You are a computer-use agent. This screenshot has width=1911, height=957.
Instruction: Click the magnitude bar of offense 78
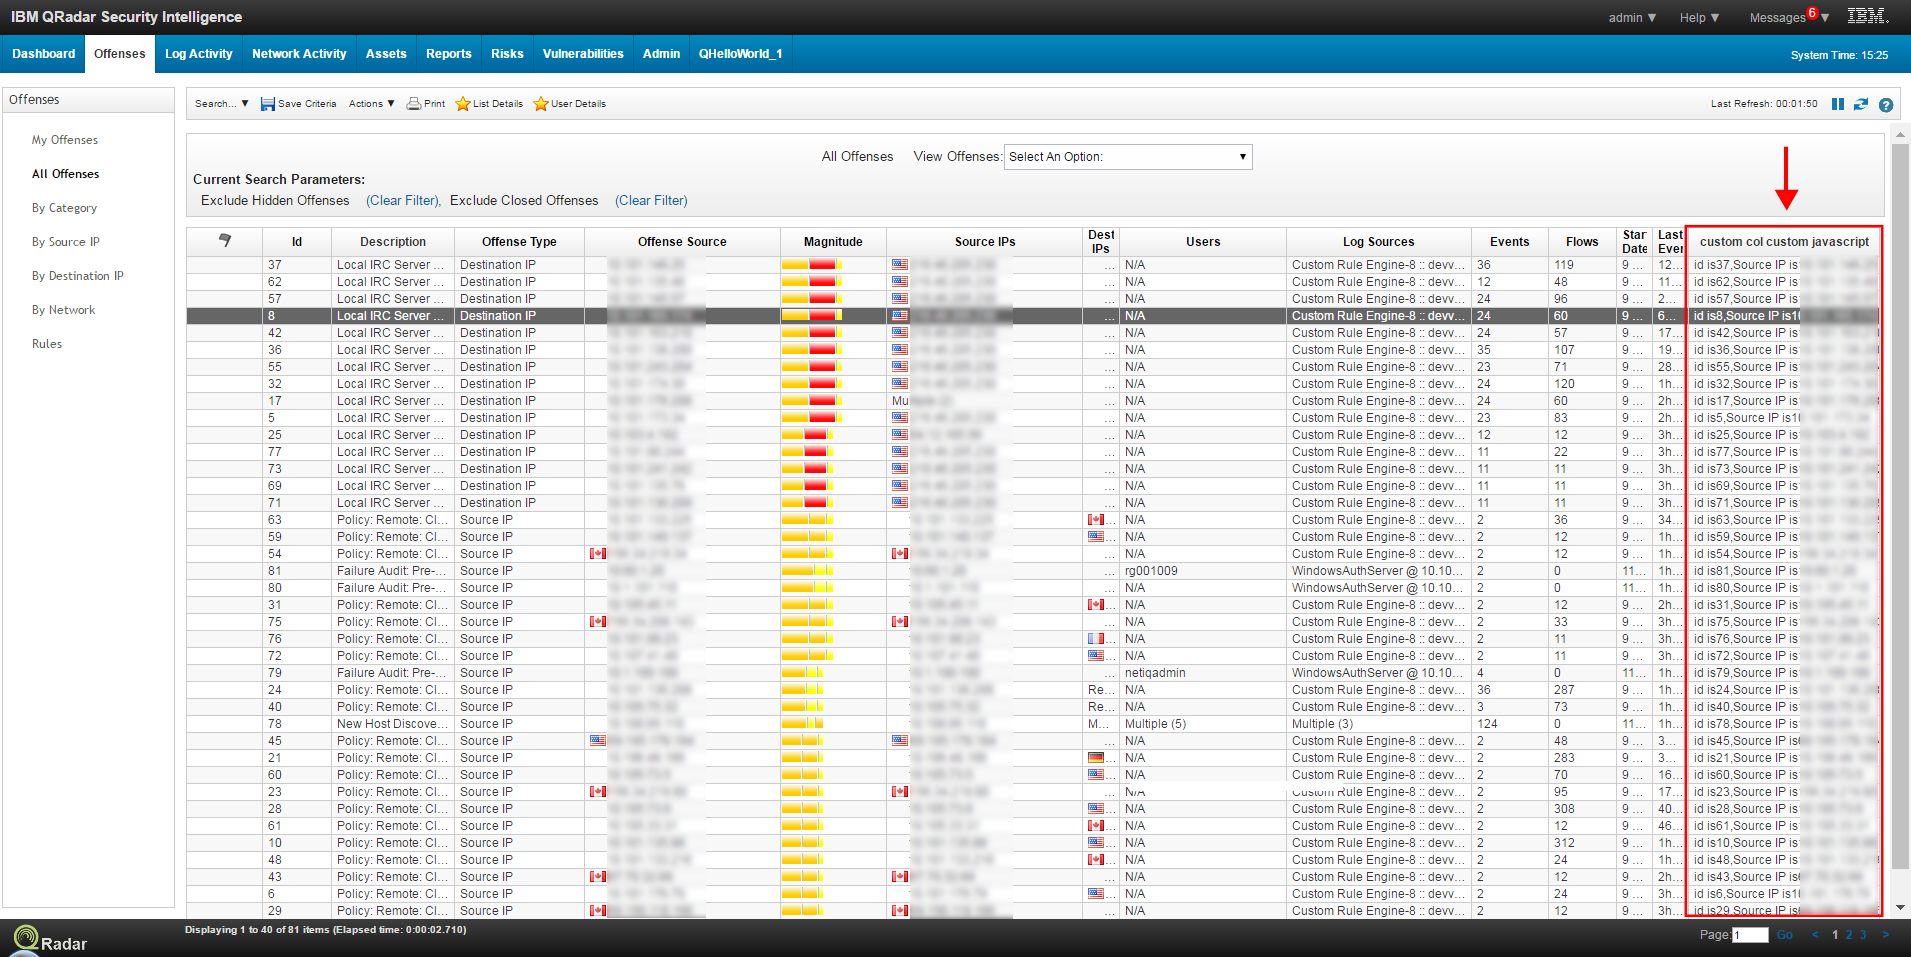coord(802,724)
